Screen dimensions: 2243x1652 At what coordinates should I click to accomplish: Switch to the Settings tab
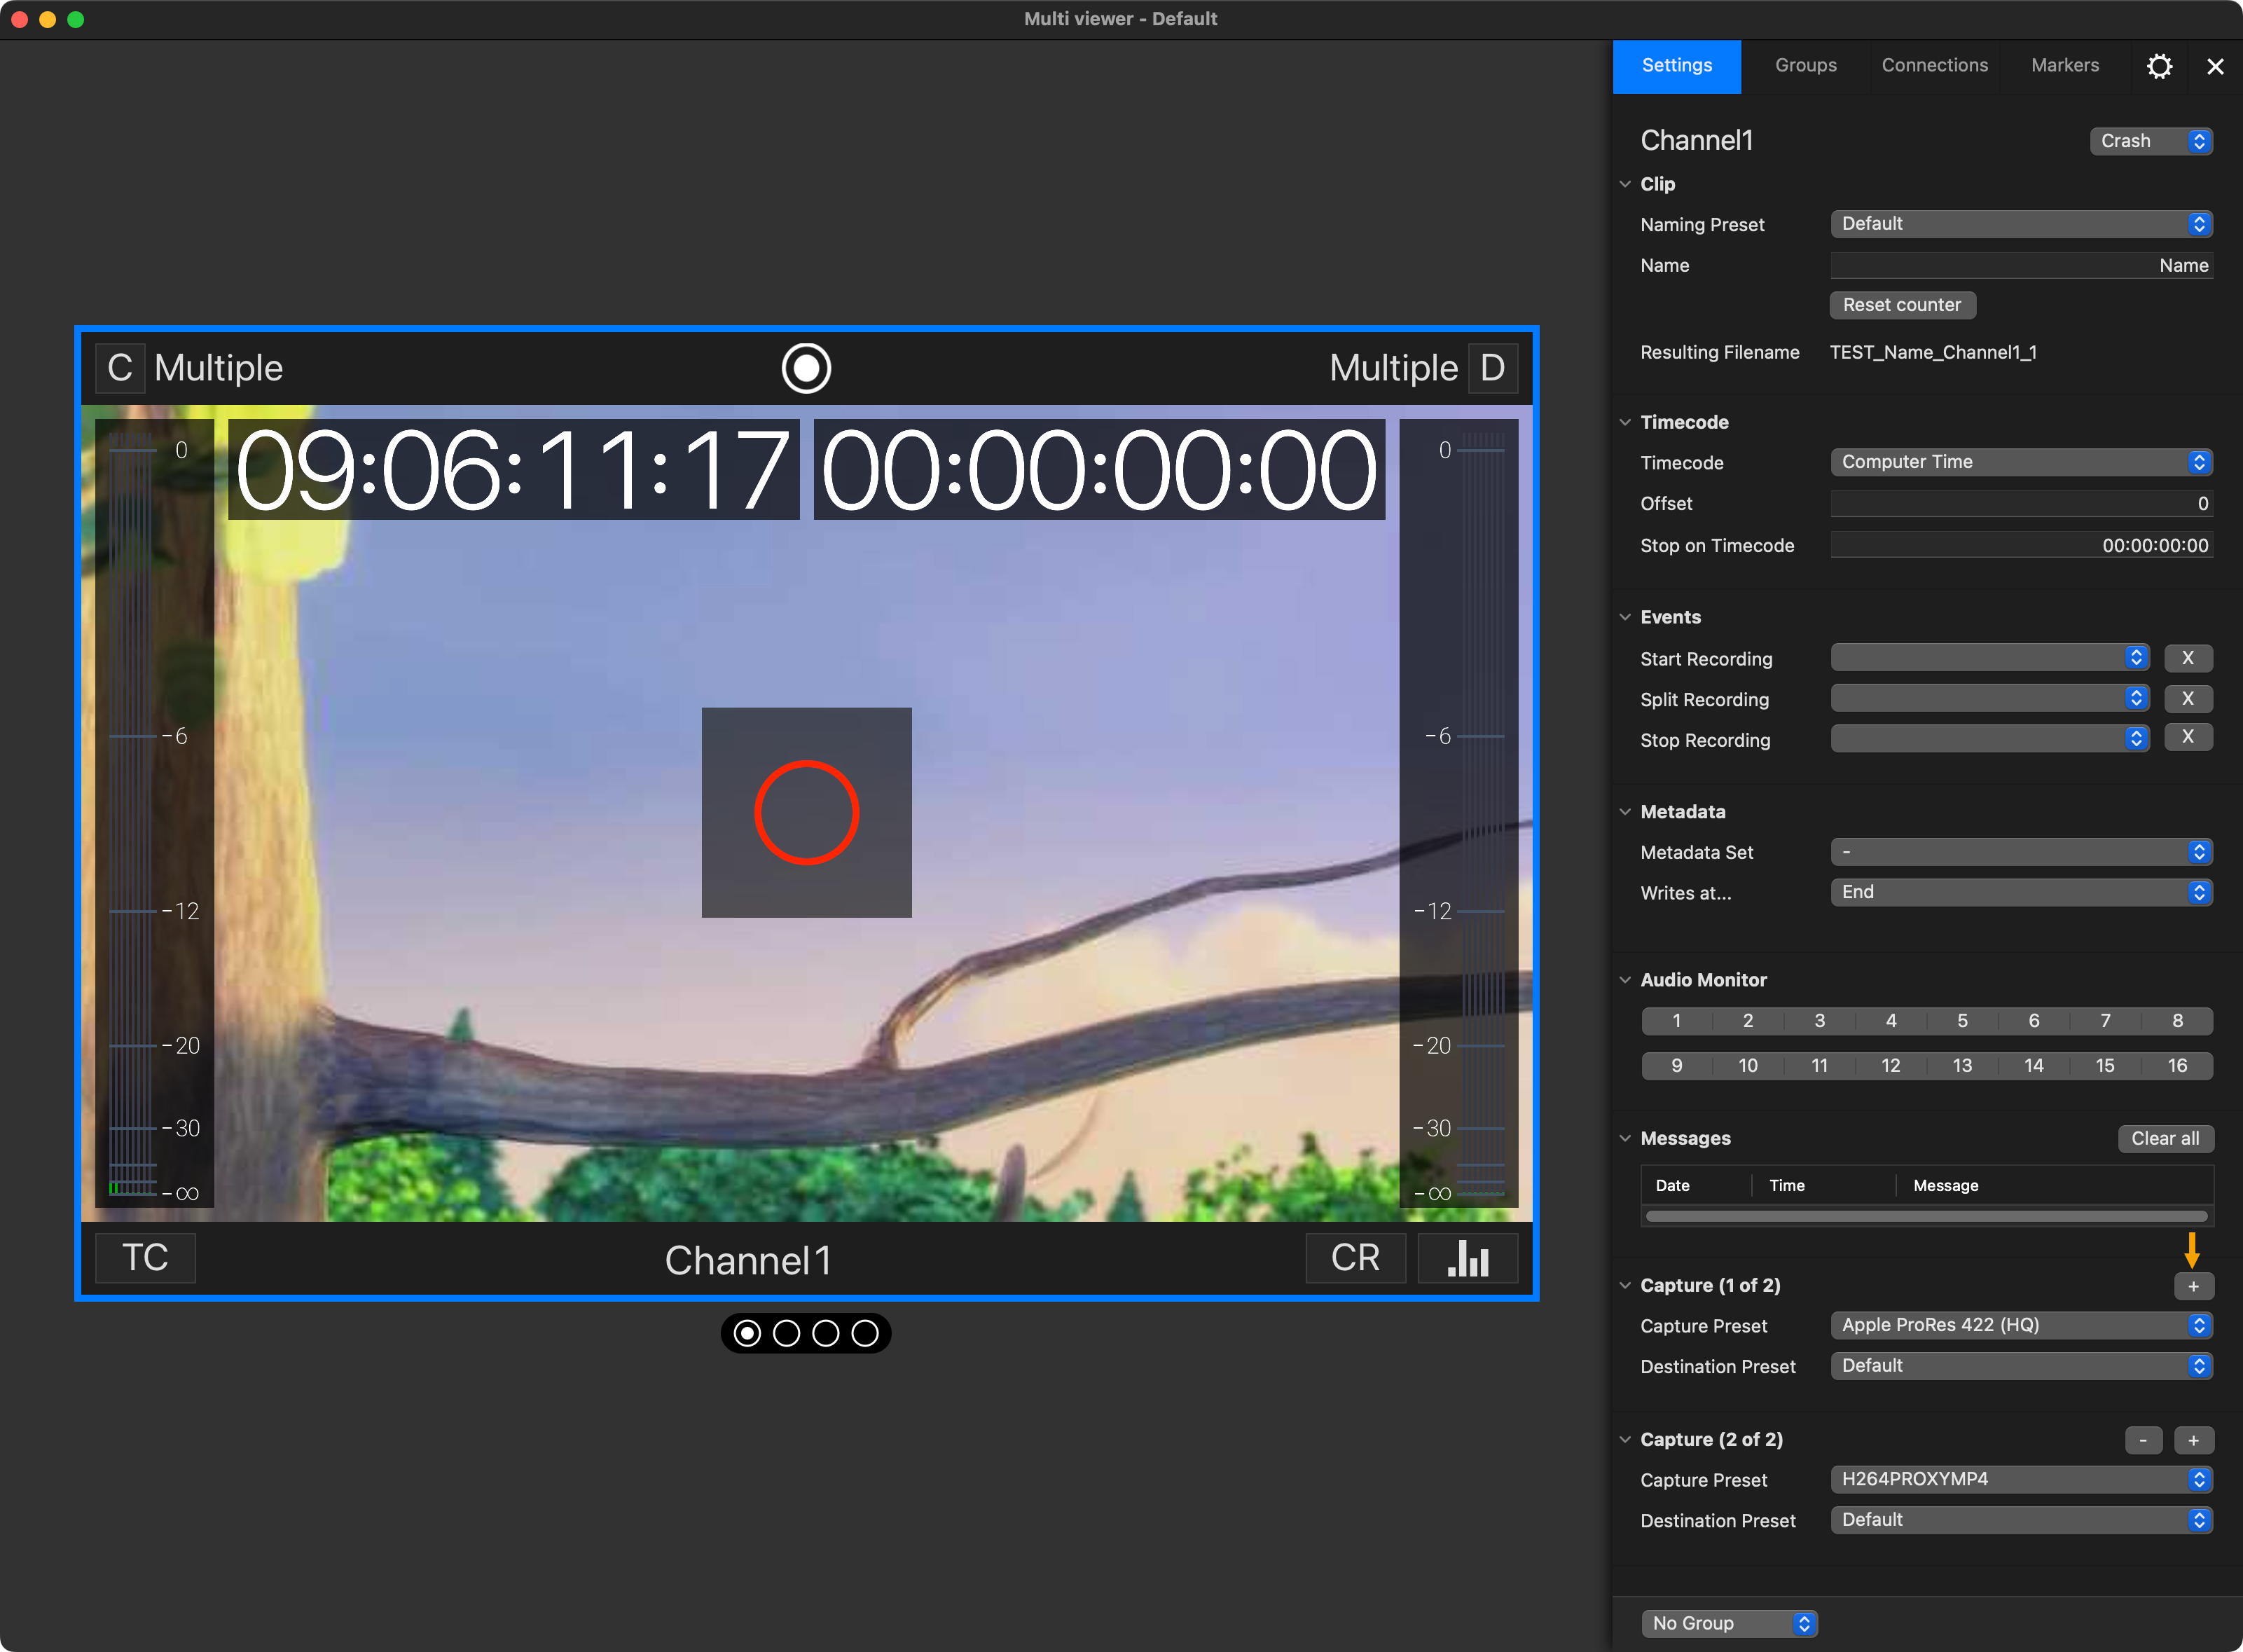(1677, 66)
